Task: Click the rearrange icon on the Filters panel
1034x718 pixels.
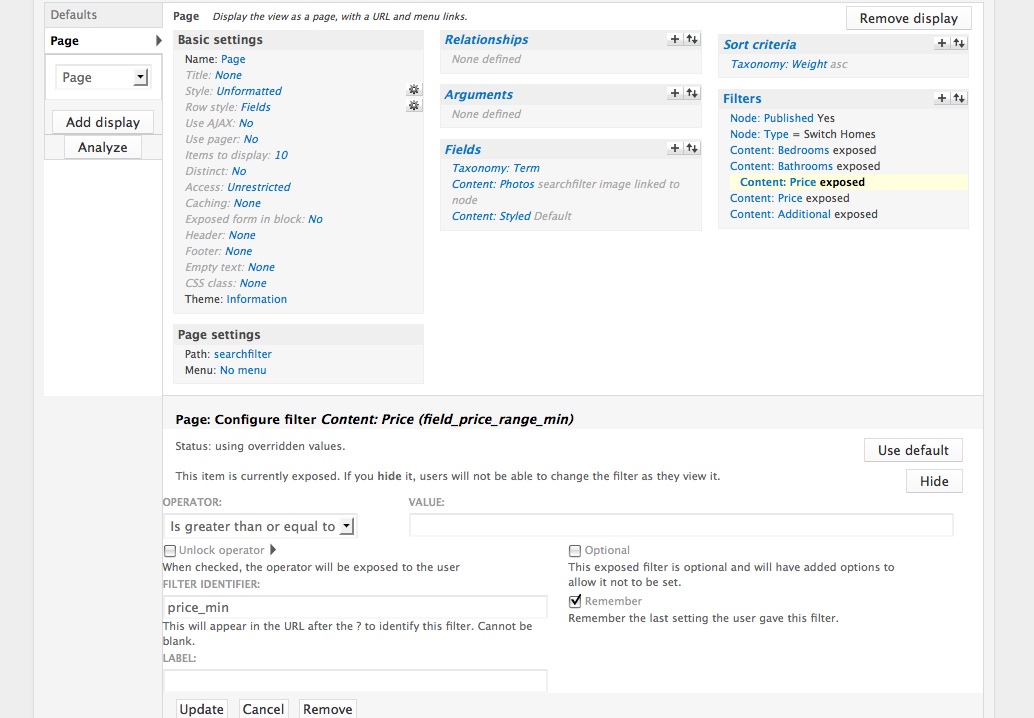Action: click(958, 98)
